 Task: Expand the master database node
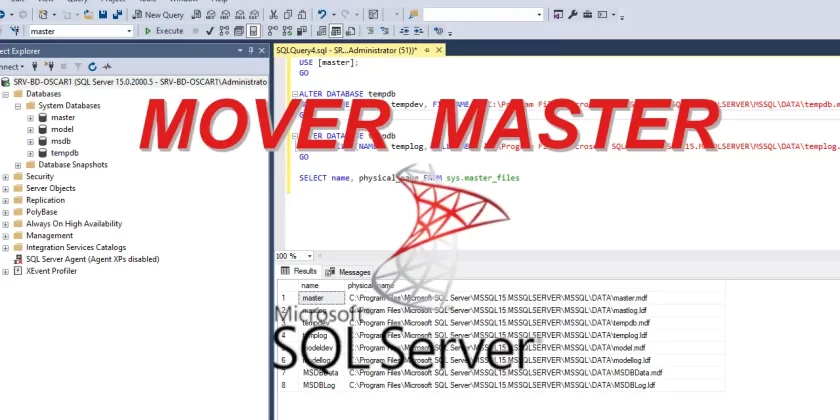click(x=30, y=118)
